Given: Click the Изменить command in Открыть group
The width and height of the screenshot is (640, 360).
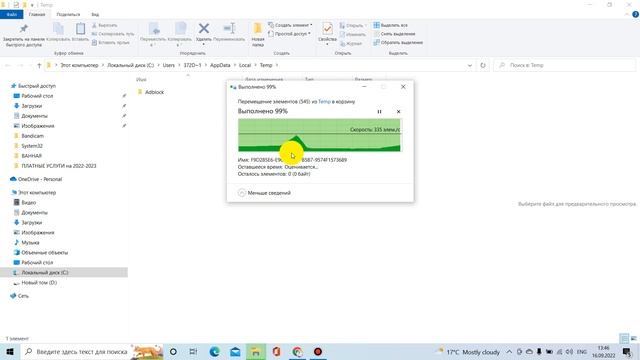Looking at the screenshot, I should click(x=352, y=34).
